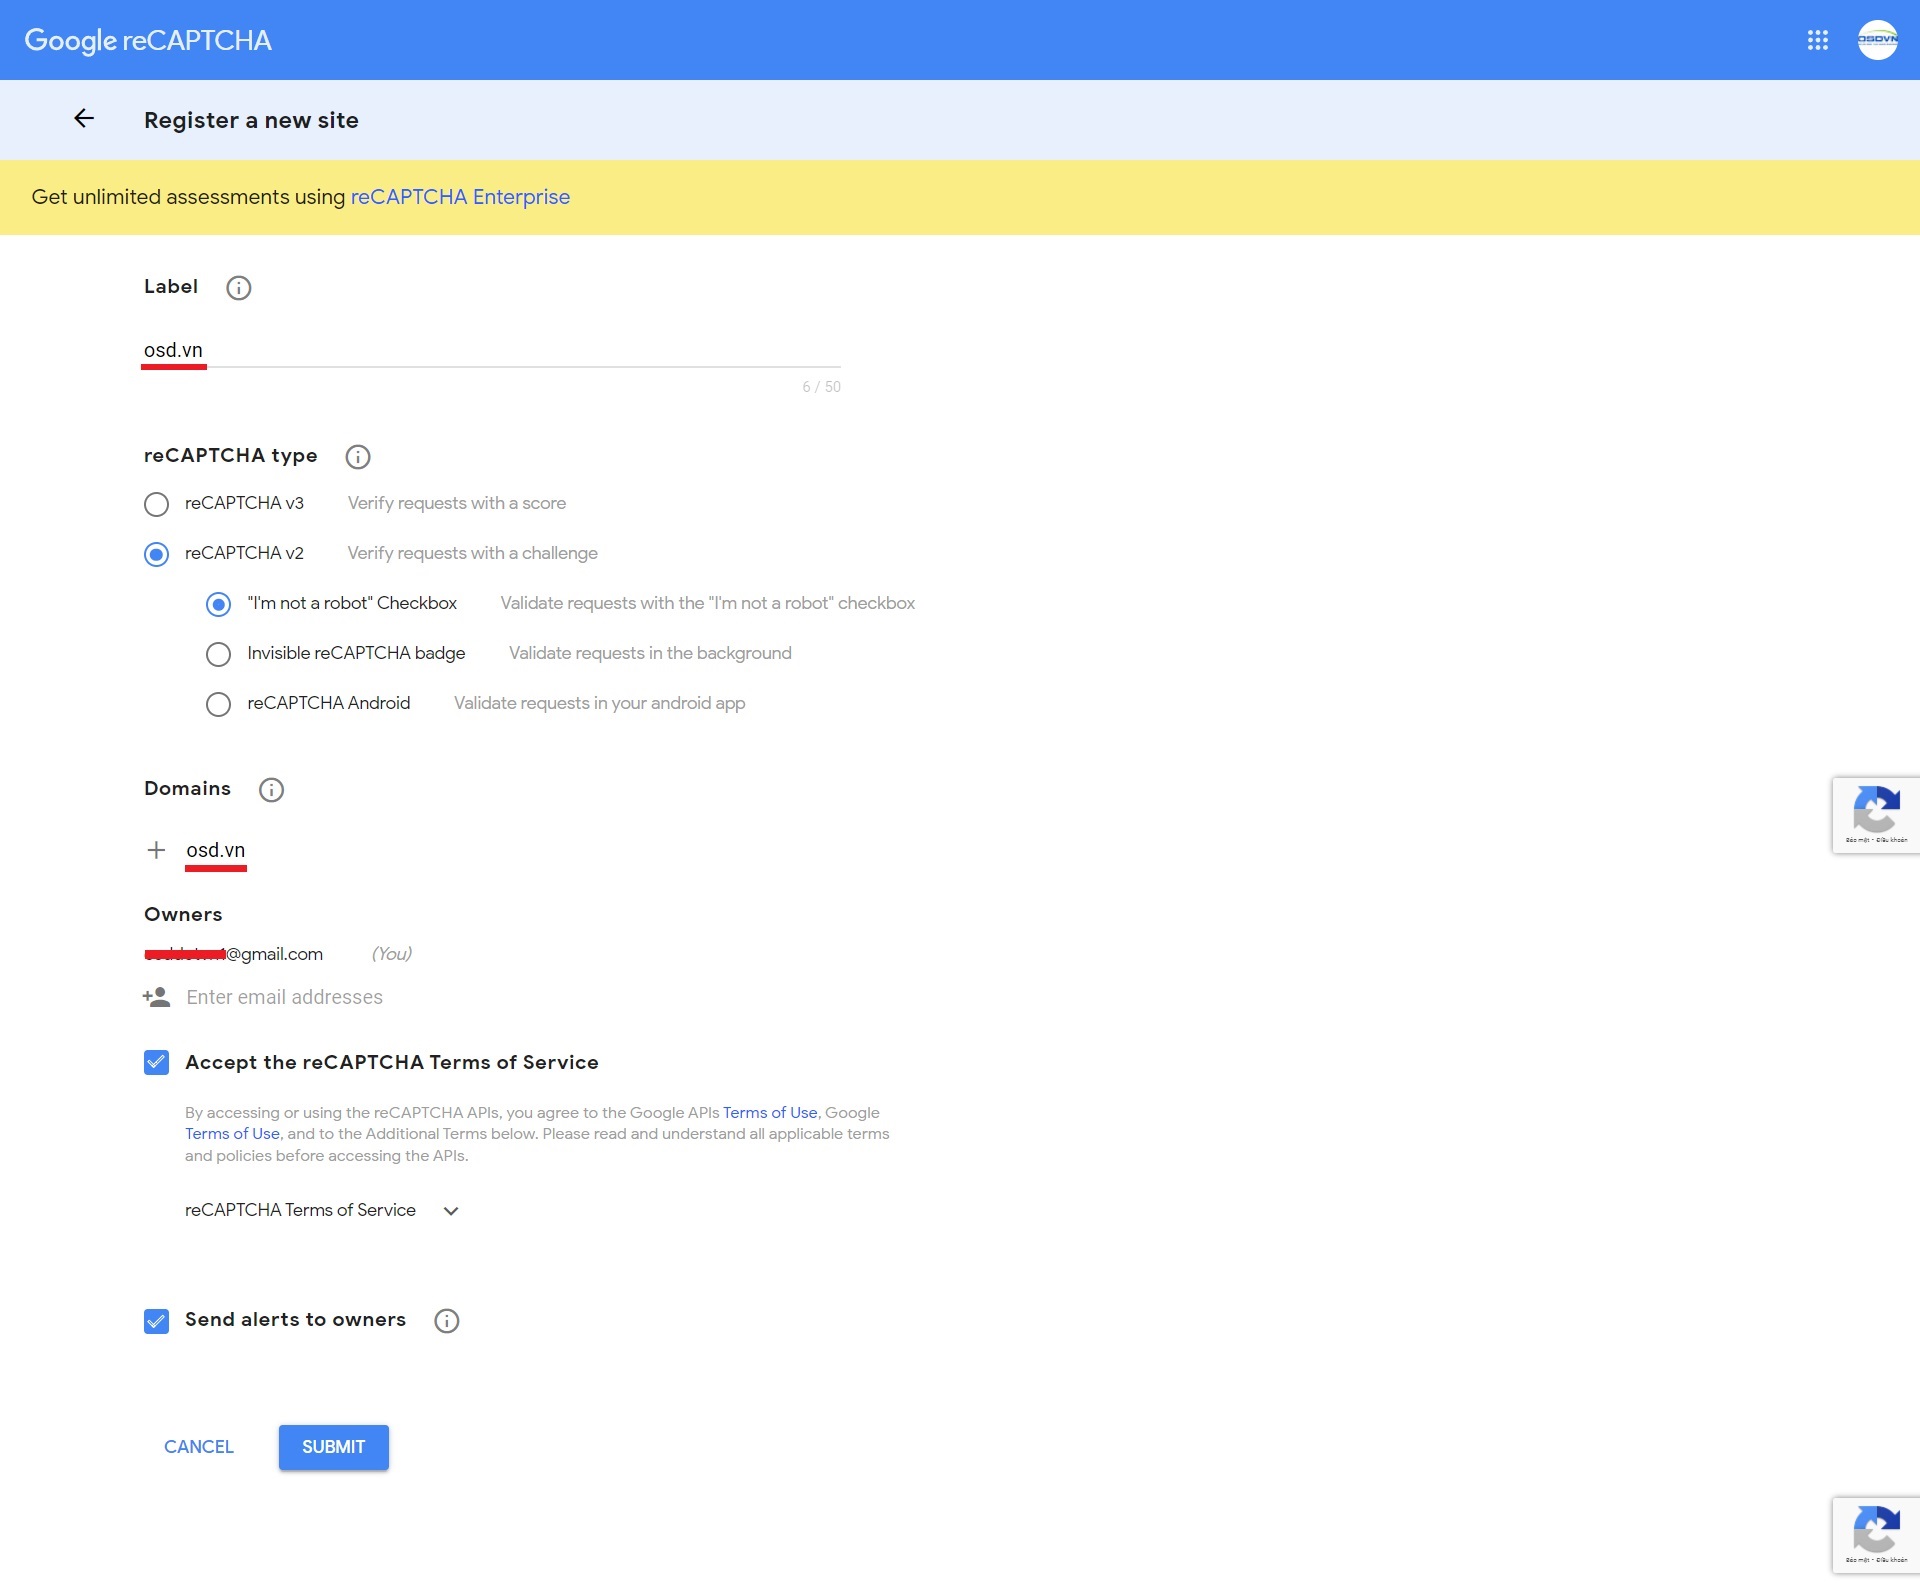
Task: Open the Google Terms of Use link
Action: click(232, 1134)
